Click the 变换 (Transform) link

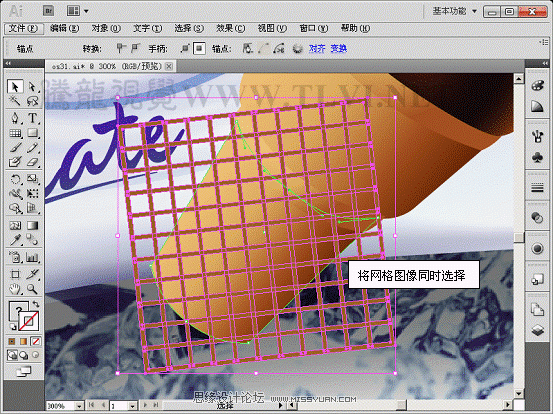click(x=339, y=48)
